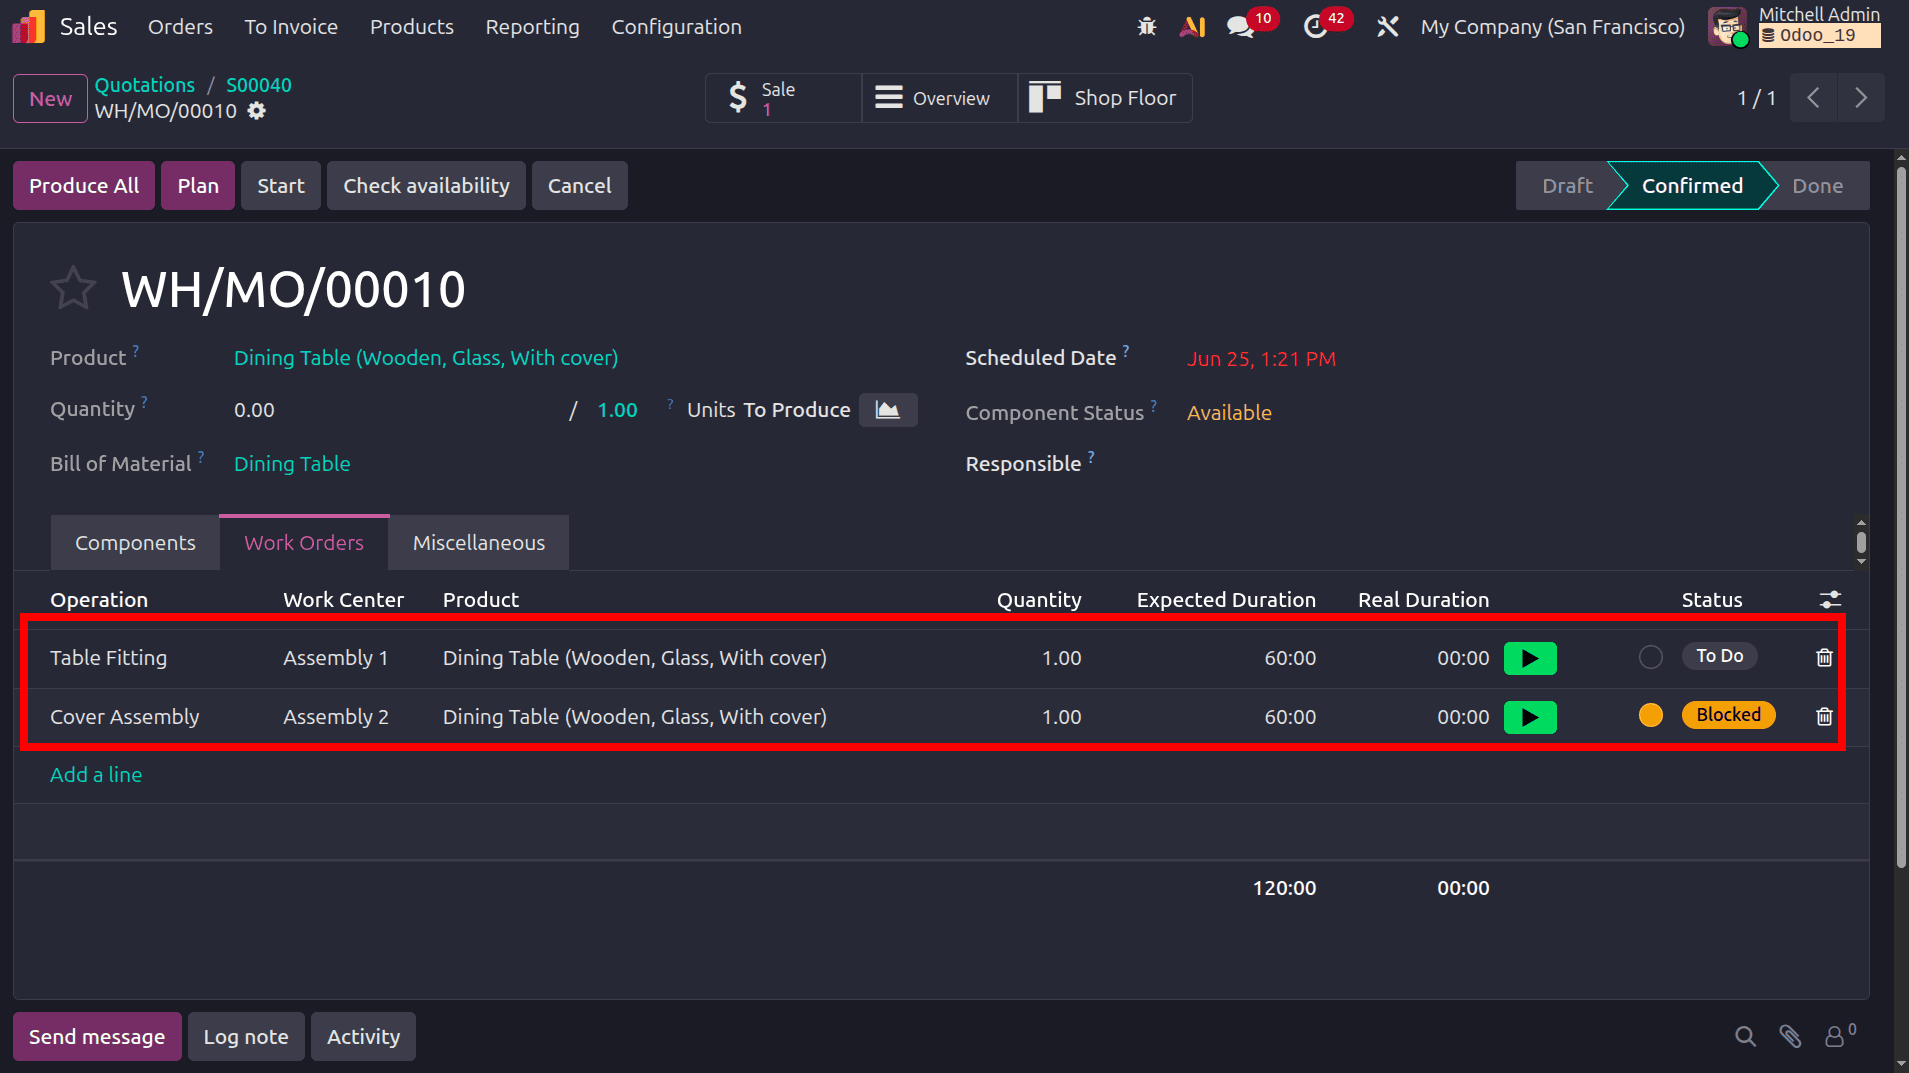Viewport: 1909px width, 1073px height.
Task: Delete the Table Fitting work order row
Action: tap(1824, 657)
